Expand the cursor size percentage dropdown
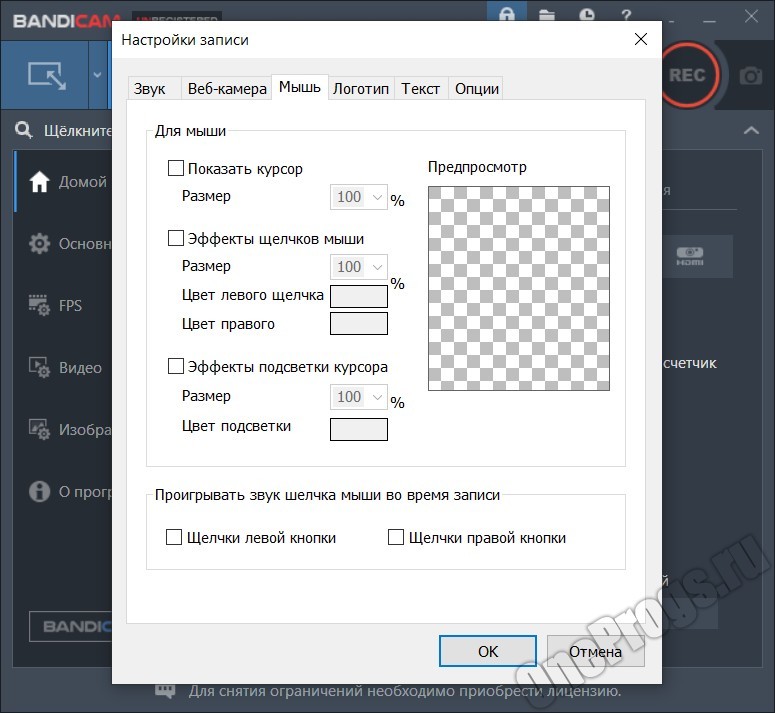Screen dimensions: 775x713 (x=358, y=197)
